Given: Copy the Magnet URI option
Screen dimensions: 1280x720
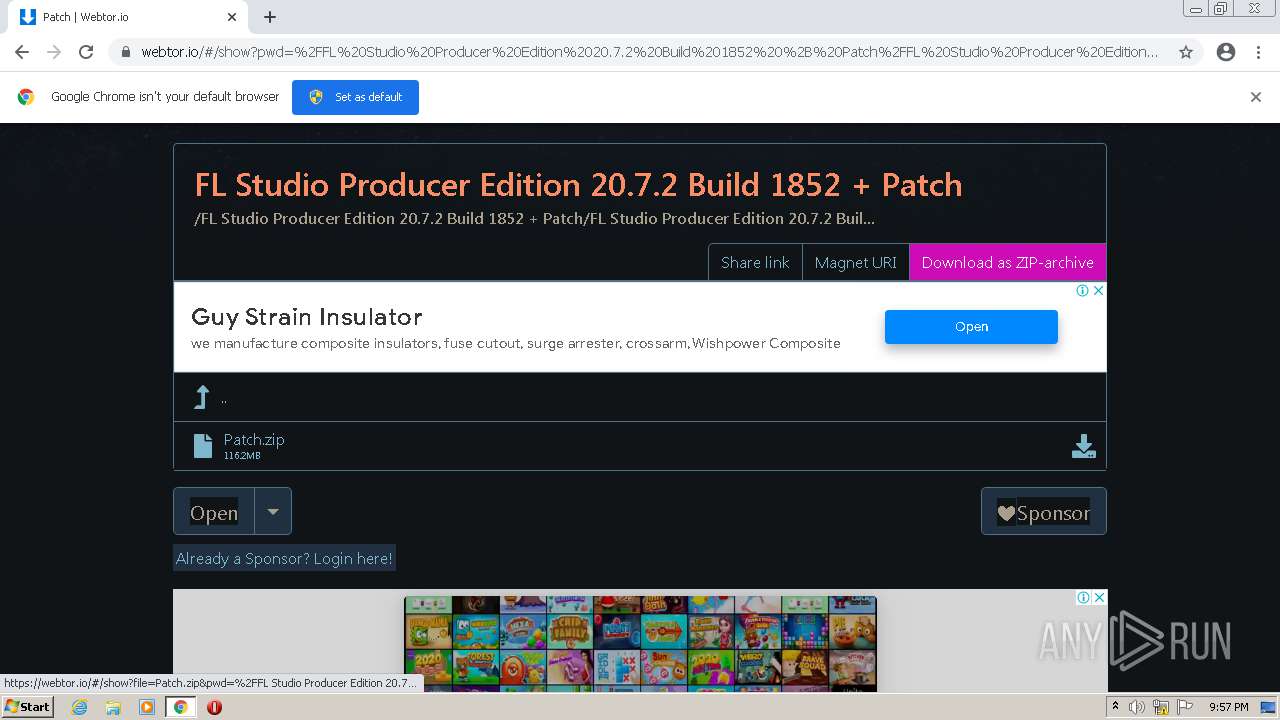Looking at the screenshot, I should pyautogui.click(x=856, y=262).
